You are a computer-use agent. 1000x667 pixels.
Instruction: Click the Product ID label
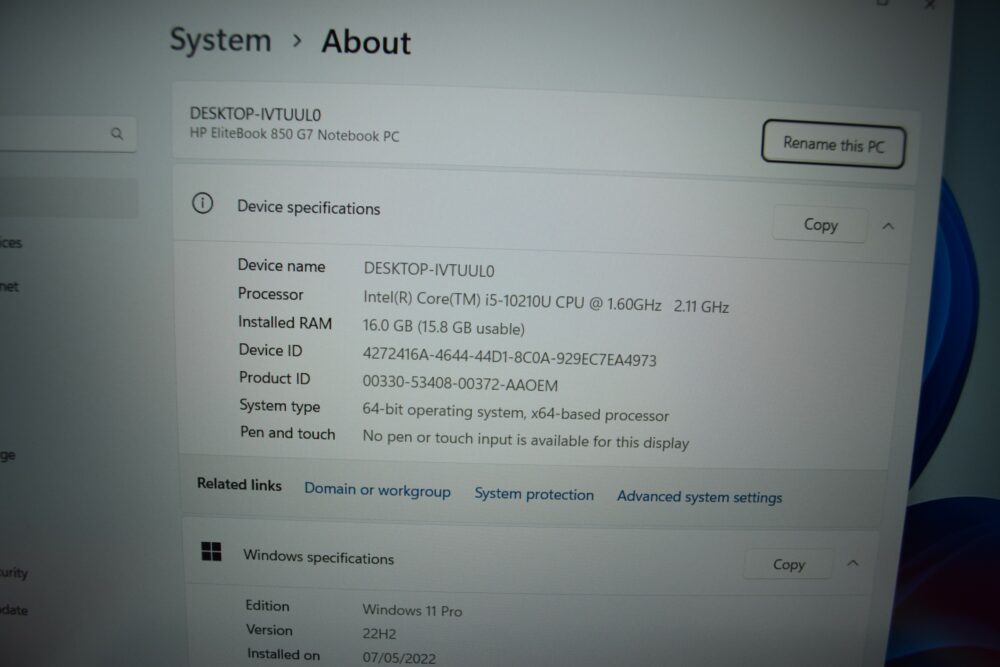[274, 378]
